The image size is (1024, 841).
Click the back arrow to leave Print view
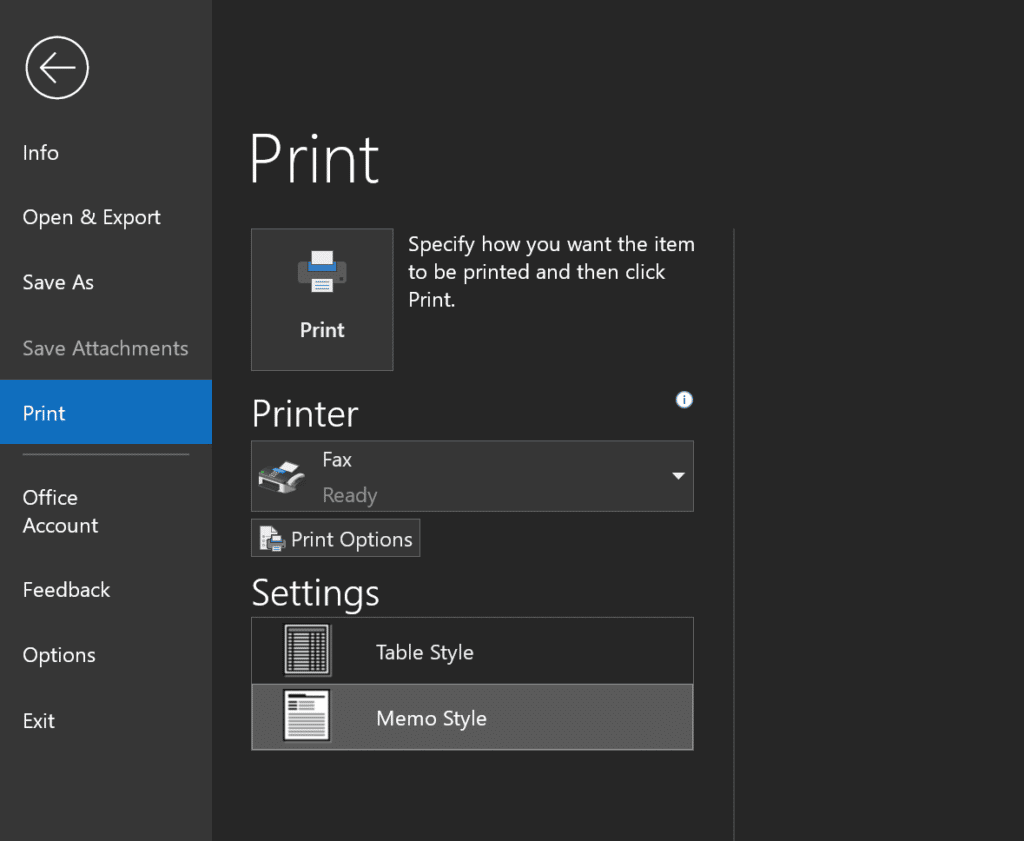click(57, 67)
